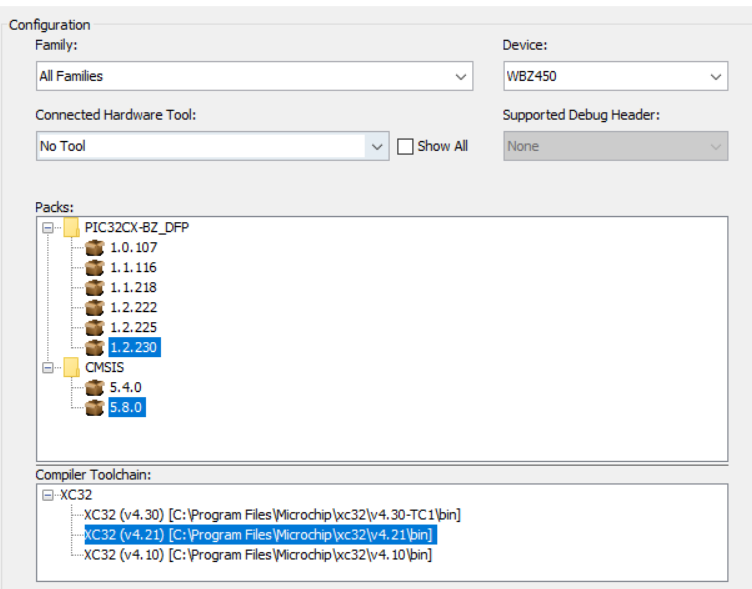Enable the Show All checkbox

pos(405,146)
